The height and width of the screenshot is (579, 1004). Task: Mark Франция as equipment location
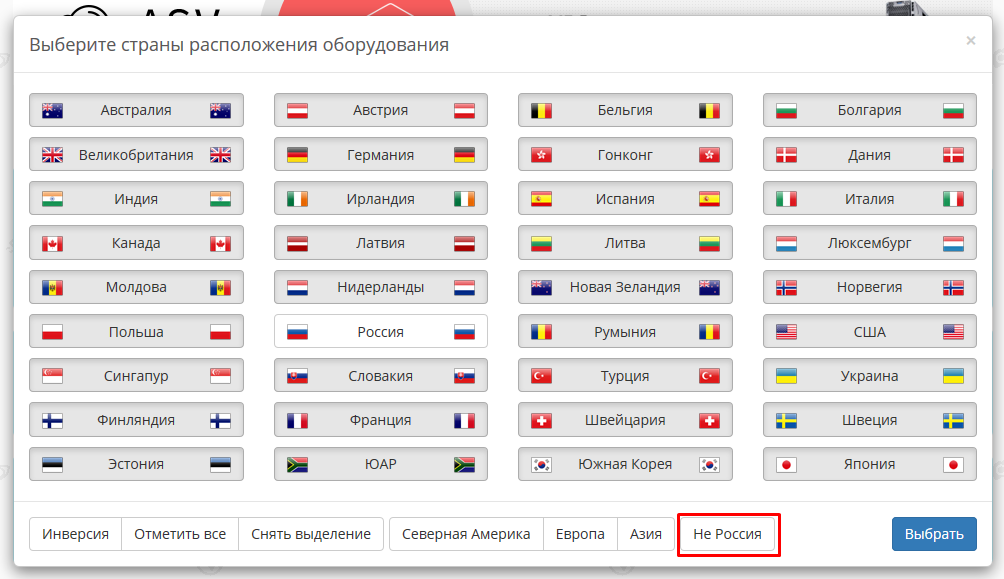(381, 420)
